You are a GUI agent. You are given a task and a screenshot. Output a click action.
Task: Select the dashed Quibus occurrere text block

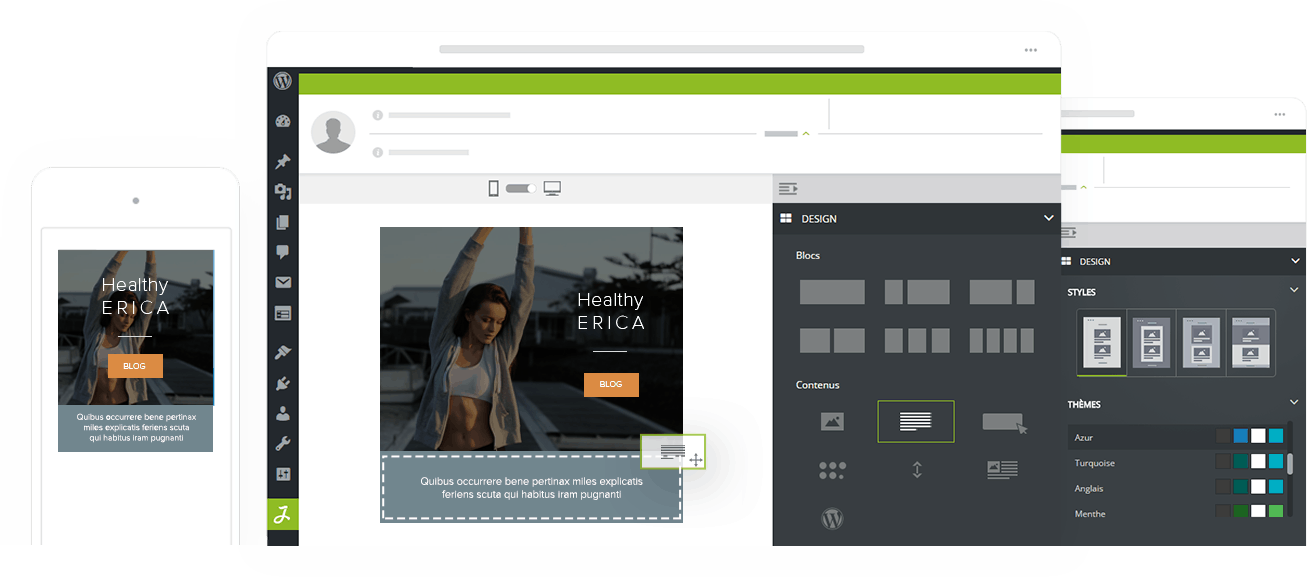(532, 488)
